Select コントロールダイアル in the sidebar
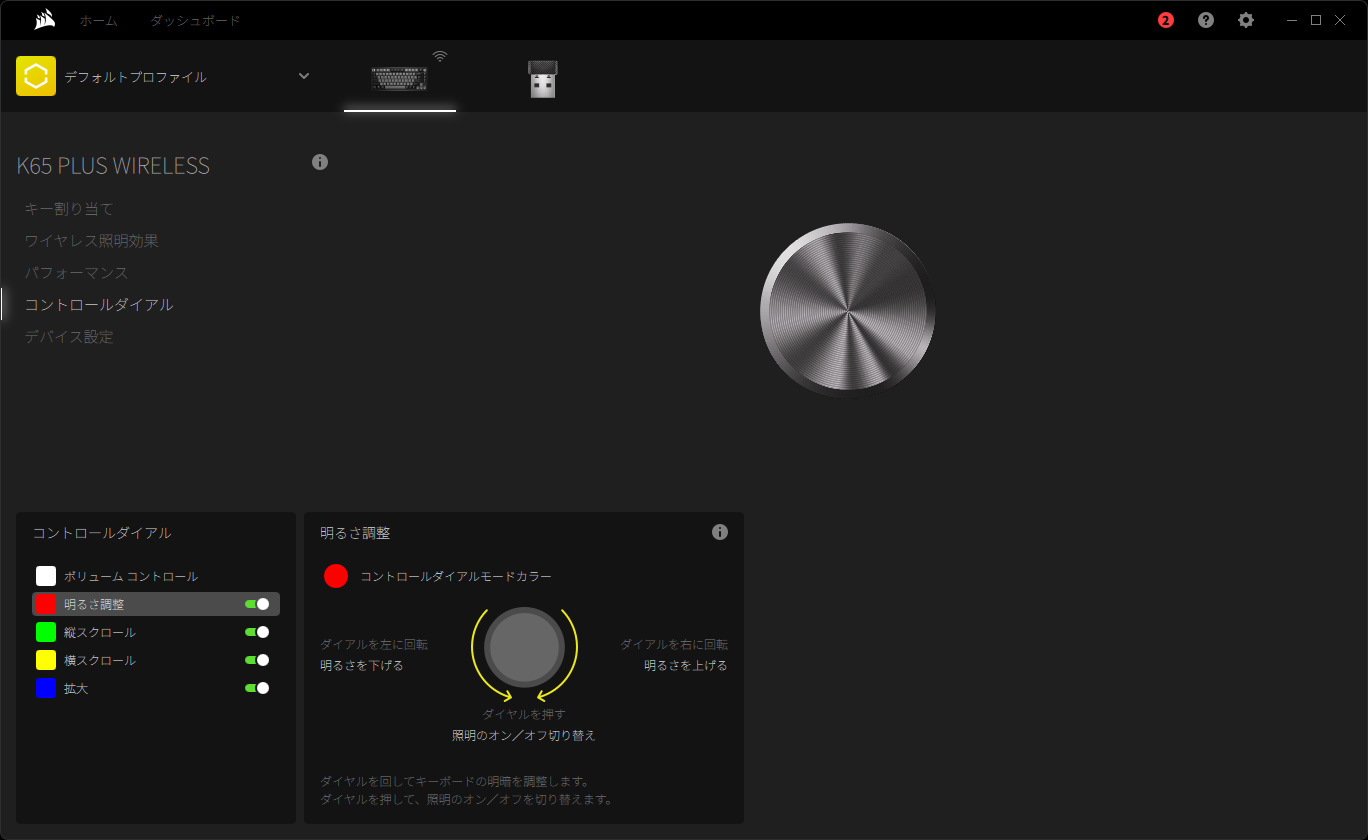This screenshot has height=840, width=1368. click(x=99, y=305)
